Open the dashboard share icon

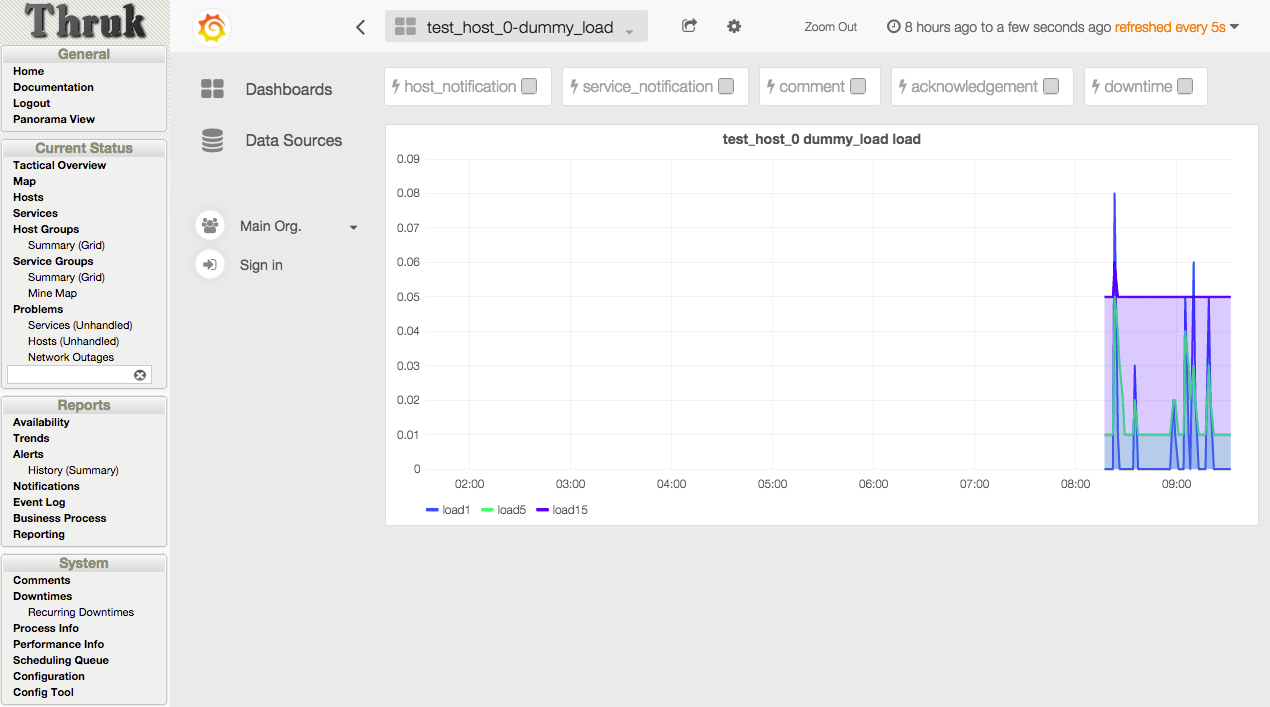[688, 27]
